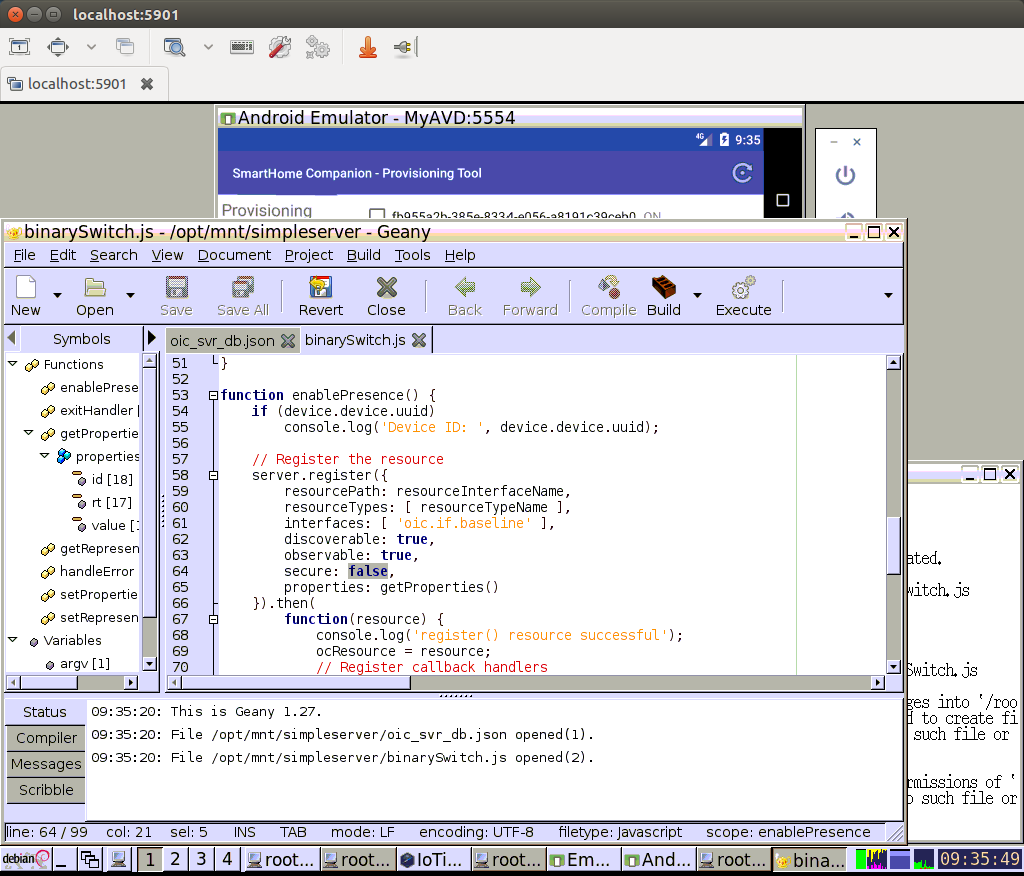
Task: Click the Open folder icon in toolbar
Action: coord(95,288)
